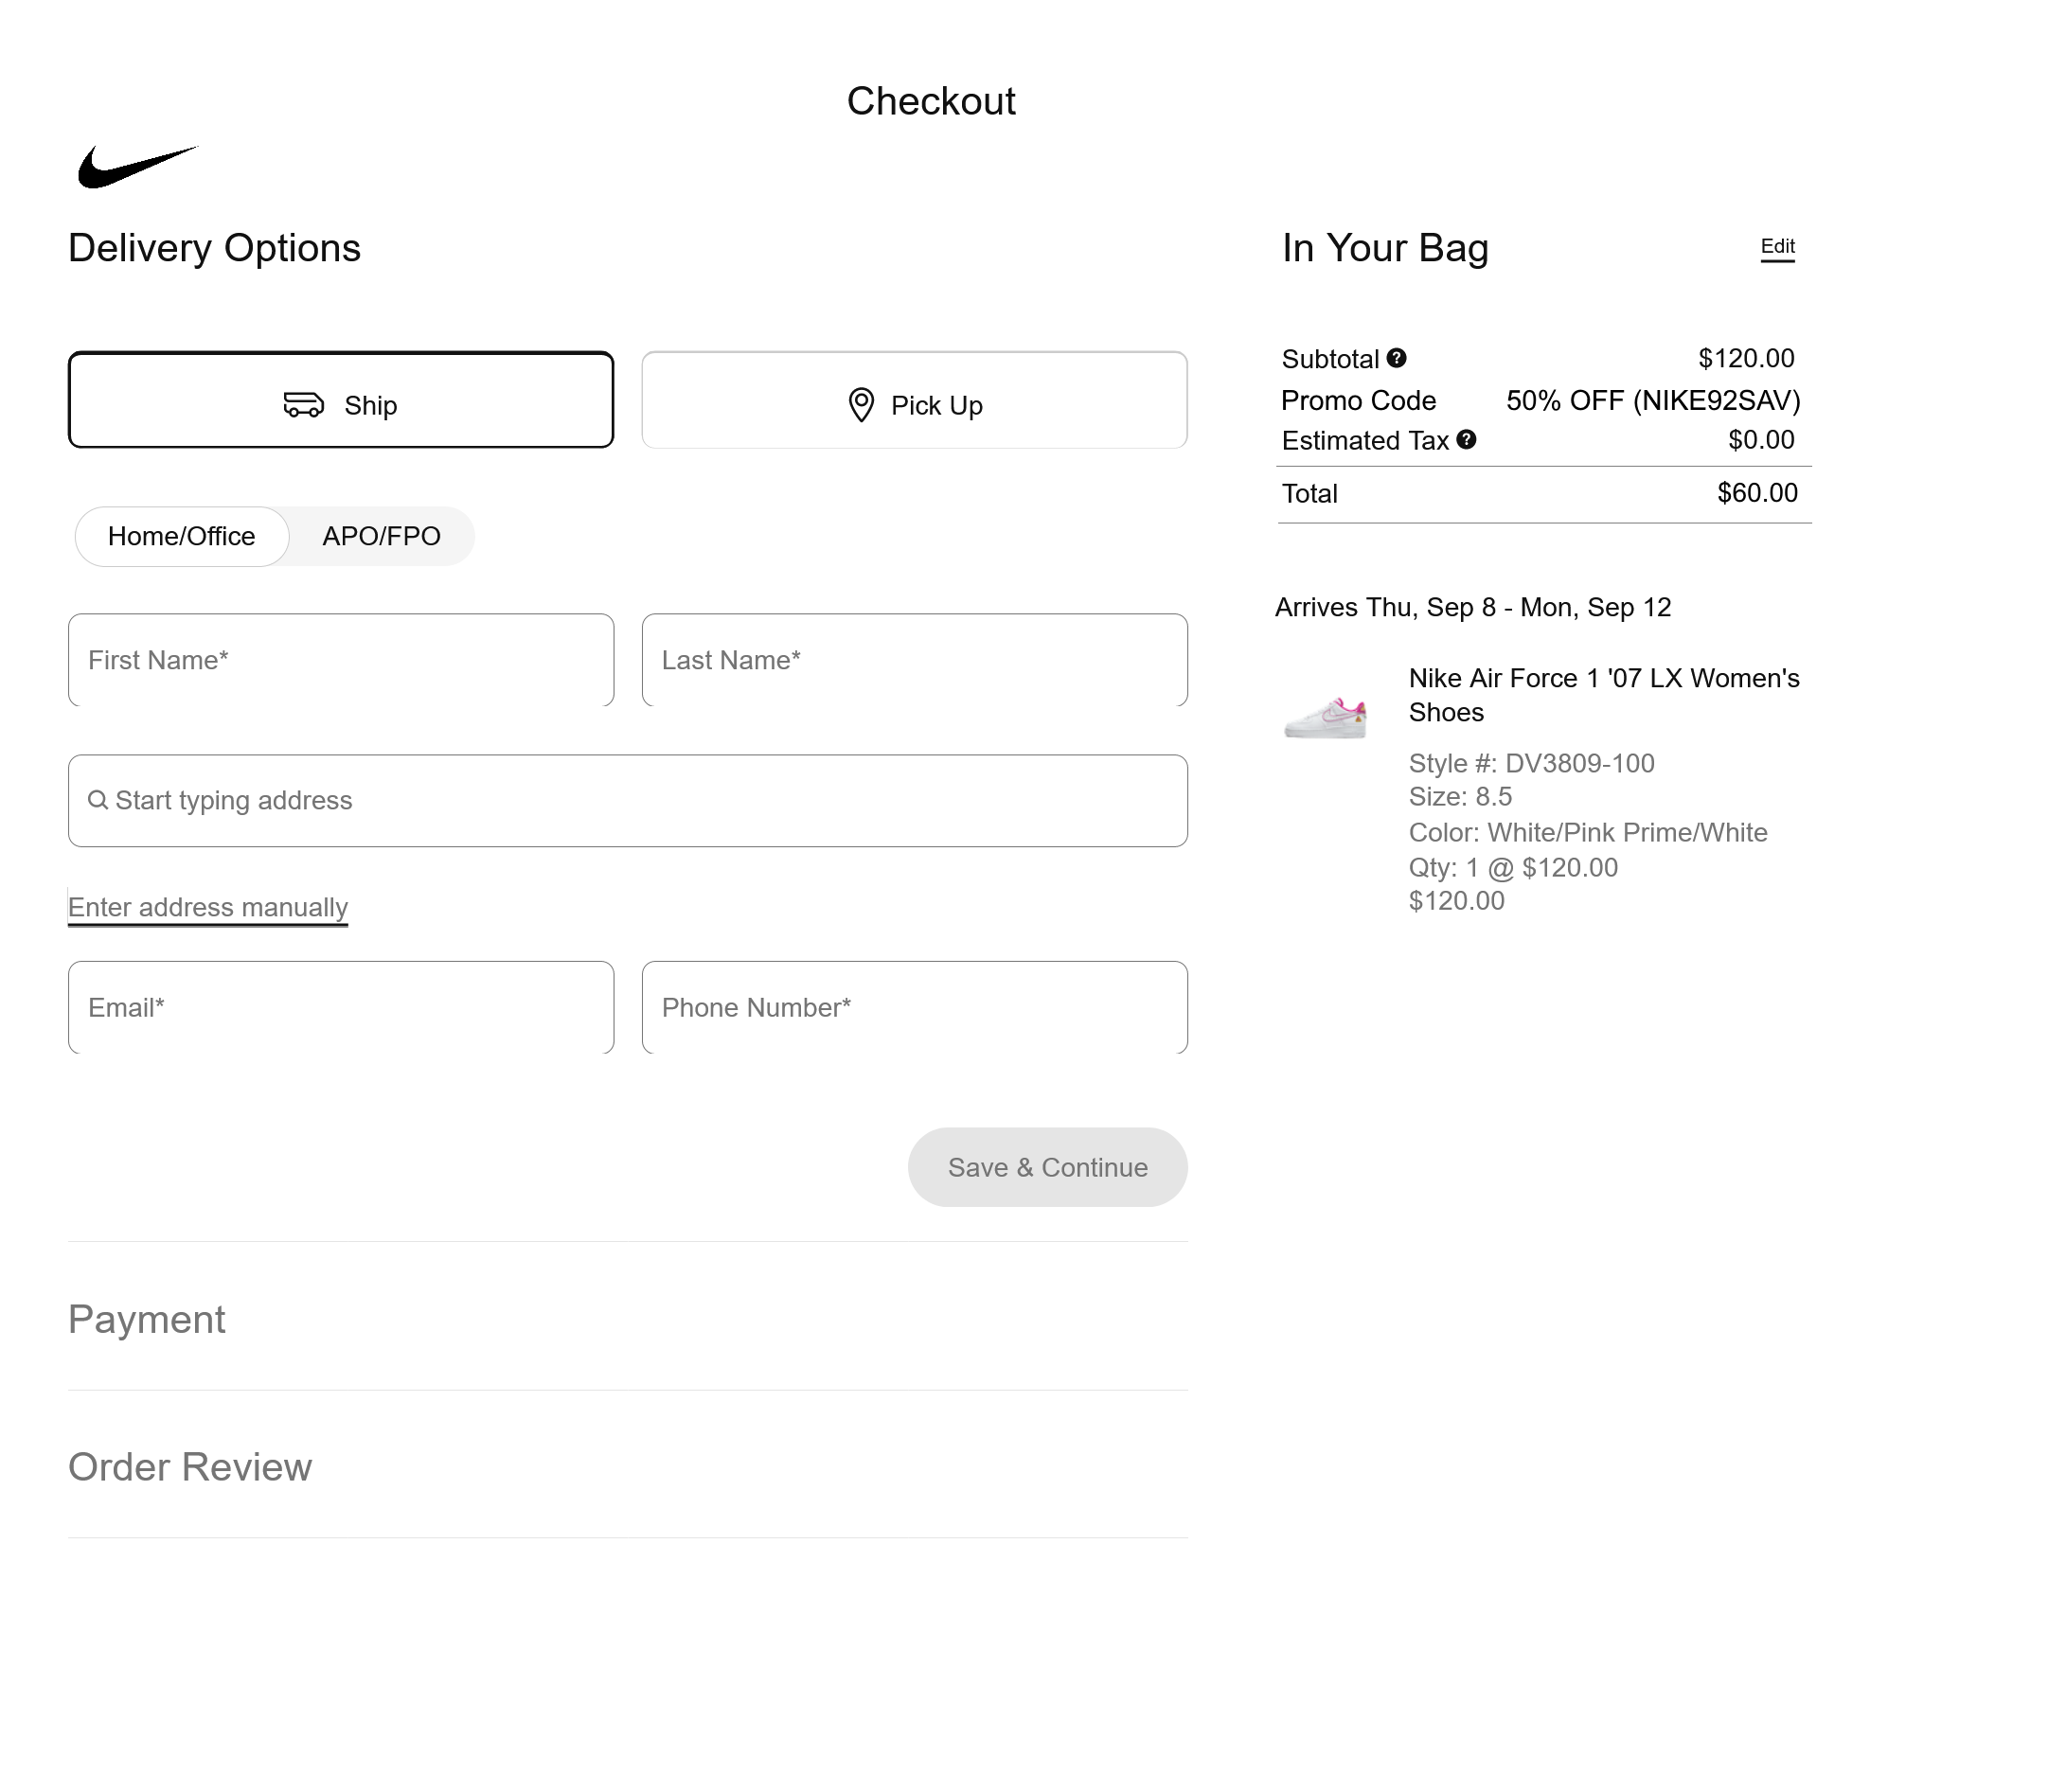This screenshot has height=1792, width=2066.
Task: Switch to Home/Office address type
Action: [181, 537]
